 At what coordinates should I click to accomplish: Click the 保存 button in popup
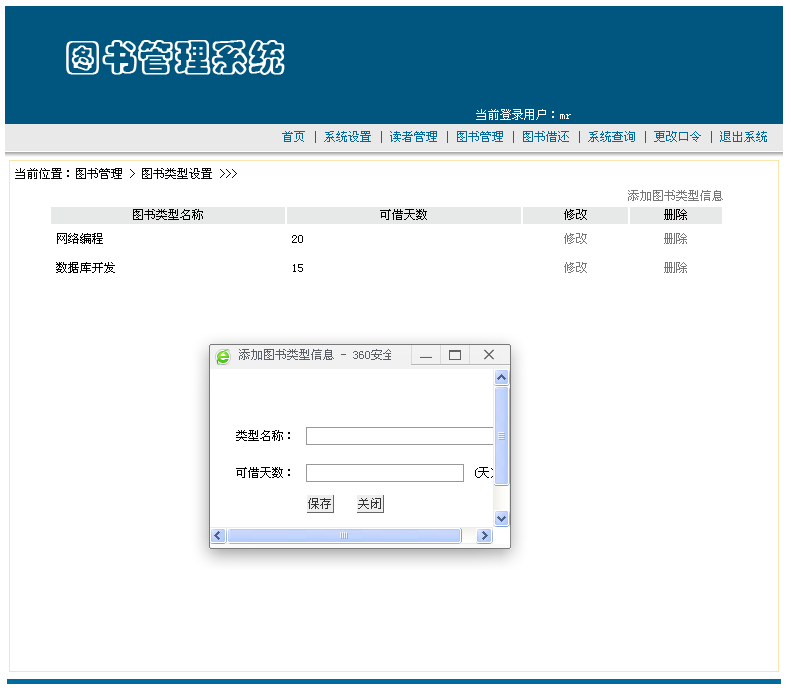point(320,503)
